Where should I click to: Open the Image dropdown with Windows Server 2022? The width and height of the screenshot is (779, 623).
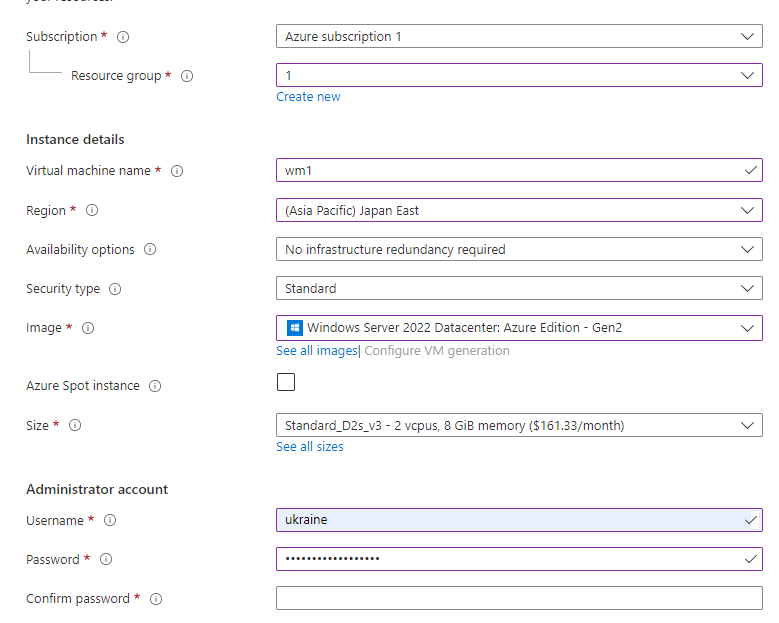[x=519, y=327]
